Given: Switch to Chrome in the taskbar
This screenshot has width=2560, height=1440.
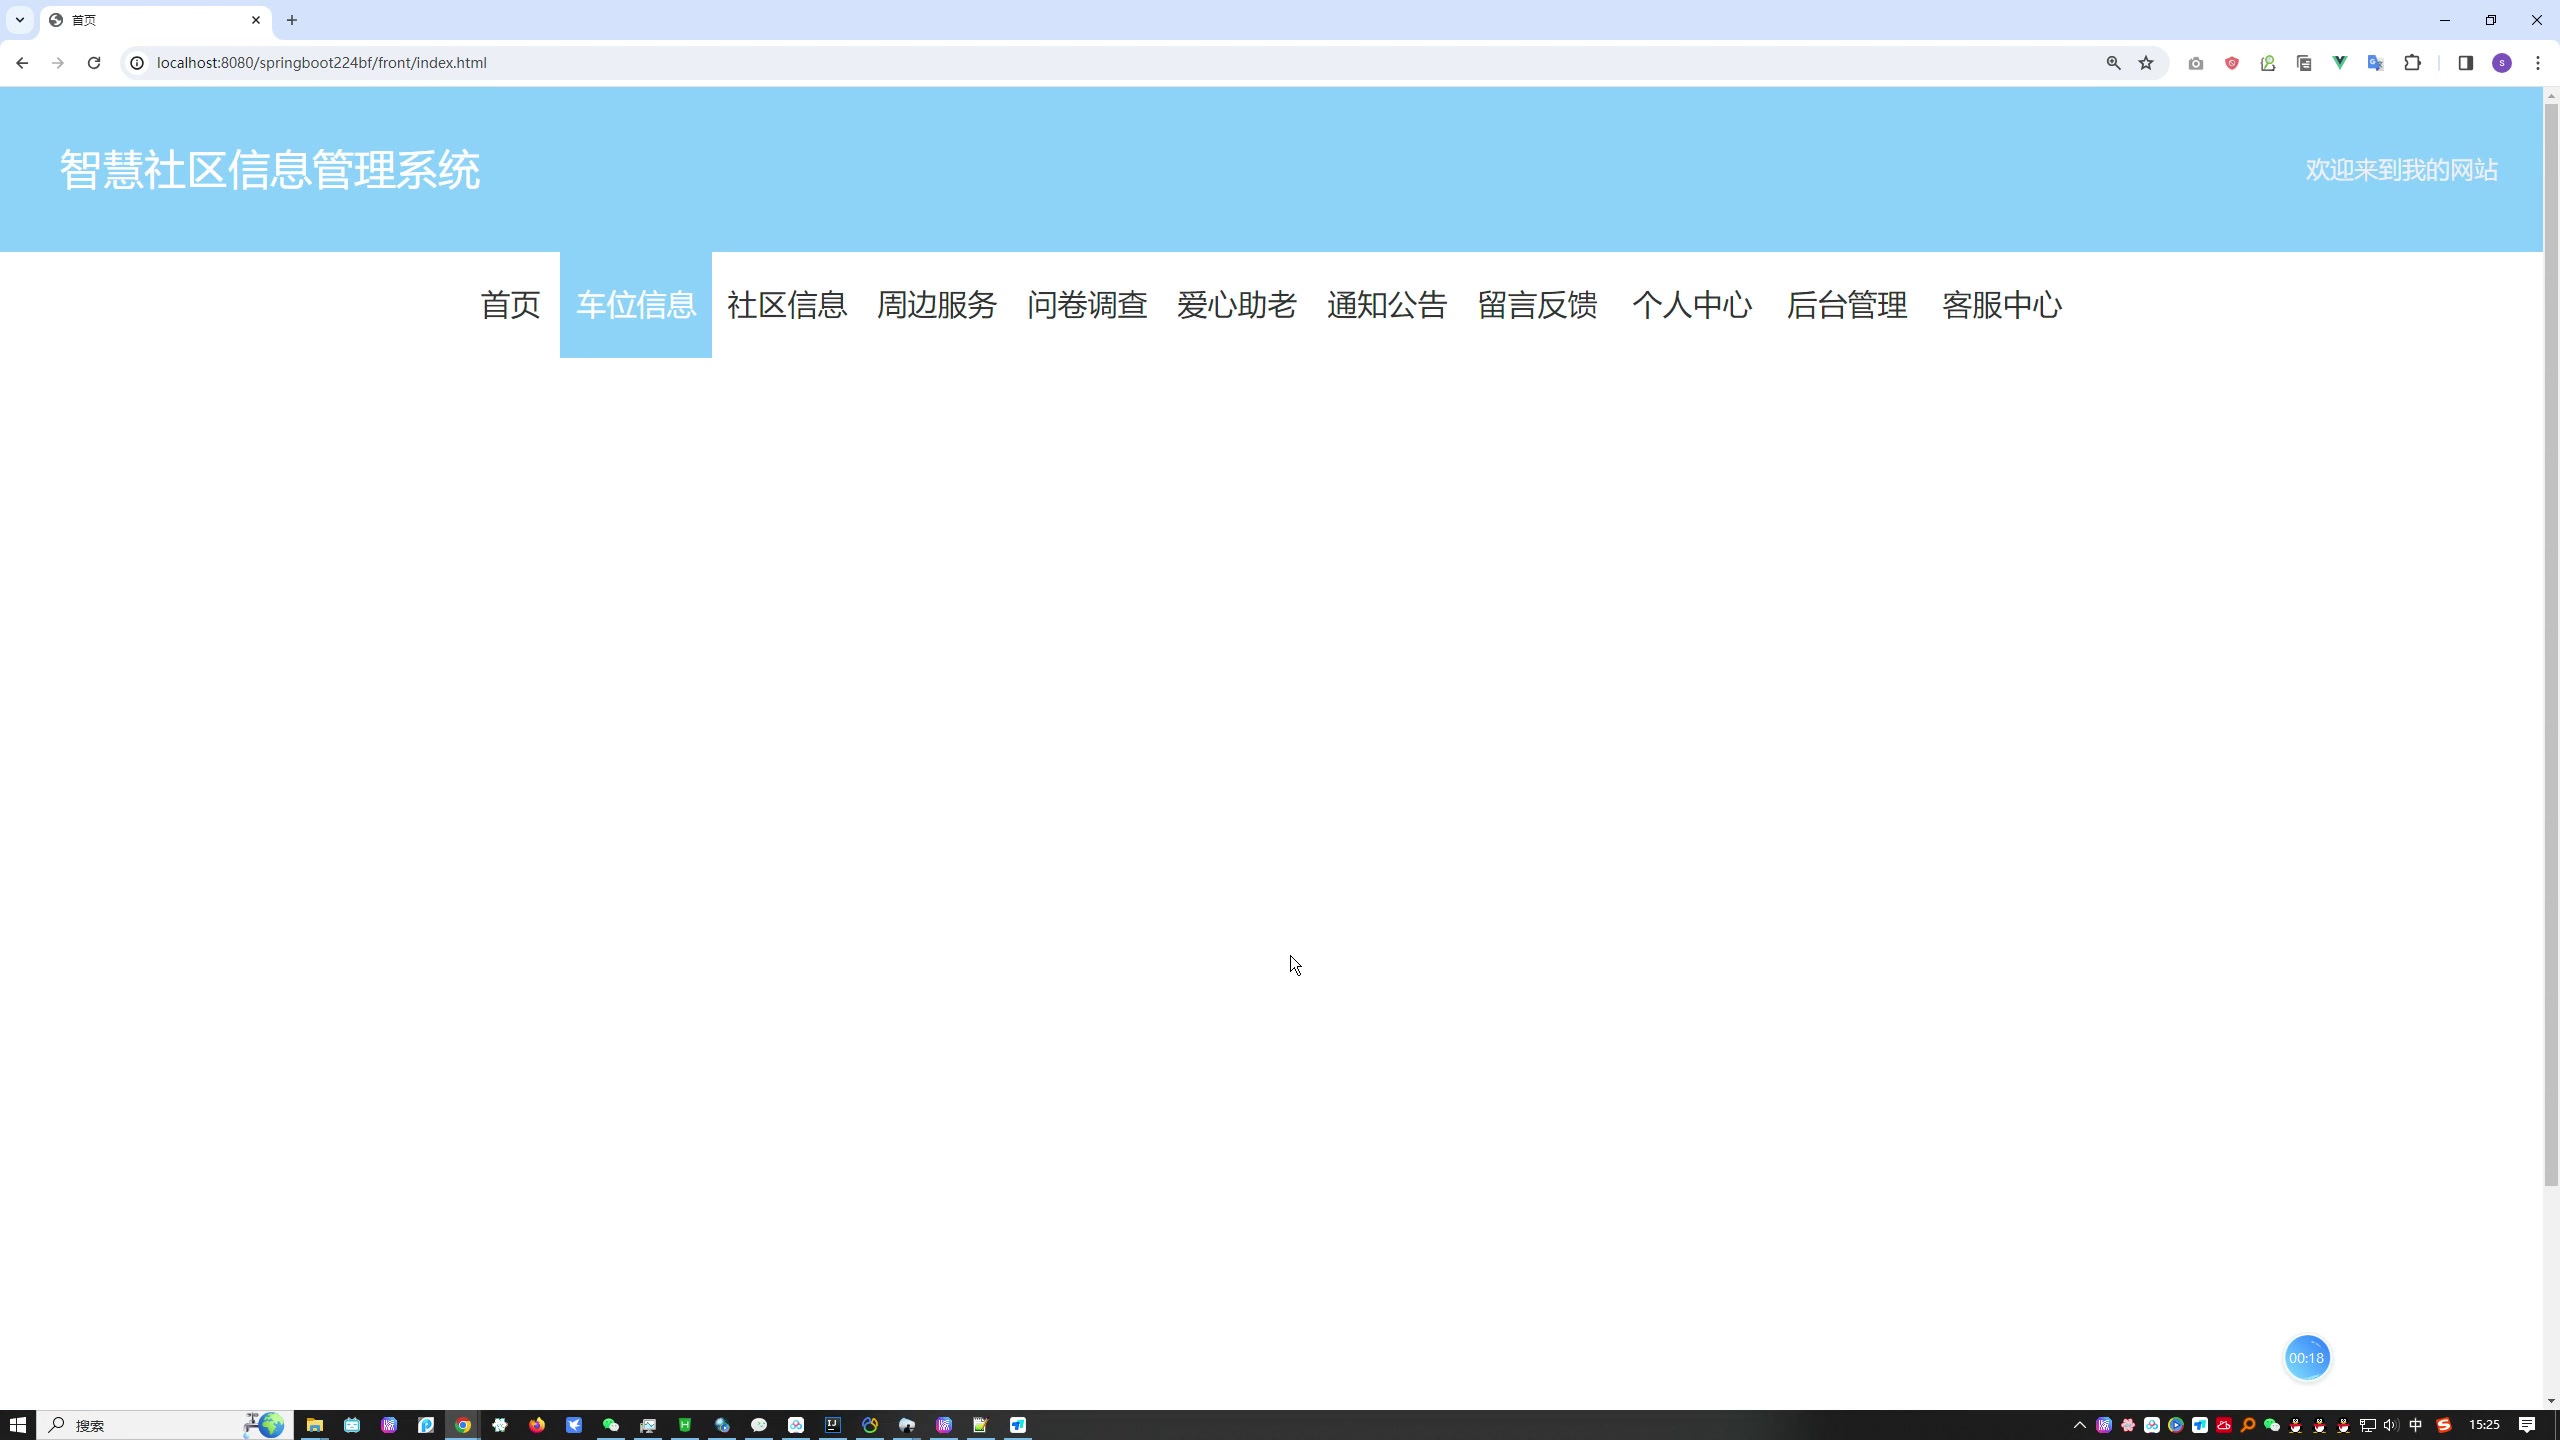Looking at the screenshot, I should pyautogui.click(x=463, y=1425).
